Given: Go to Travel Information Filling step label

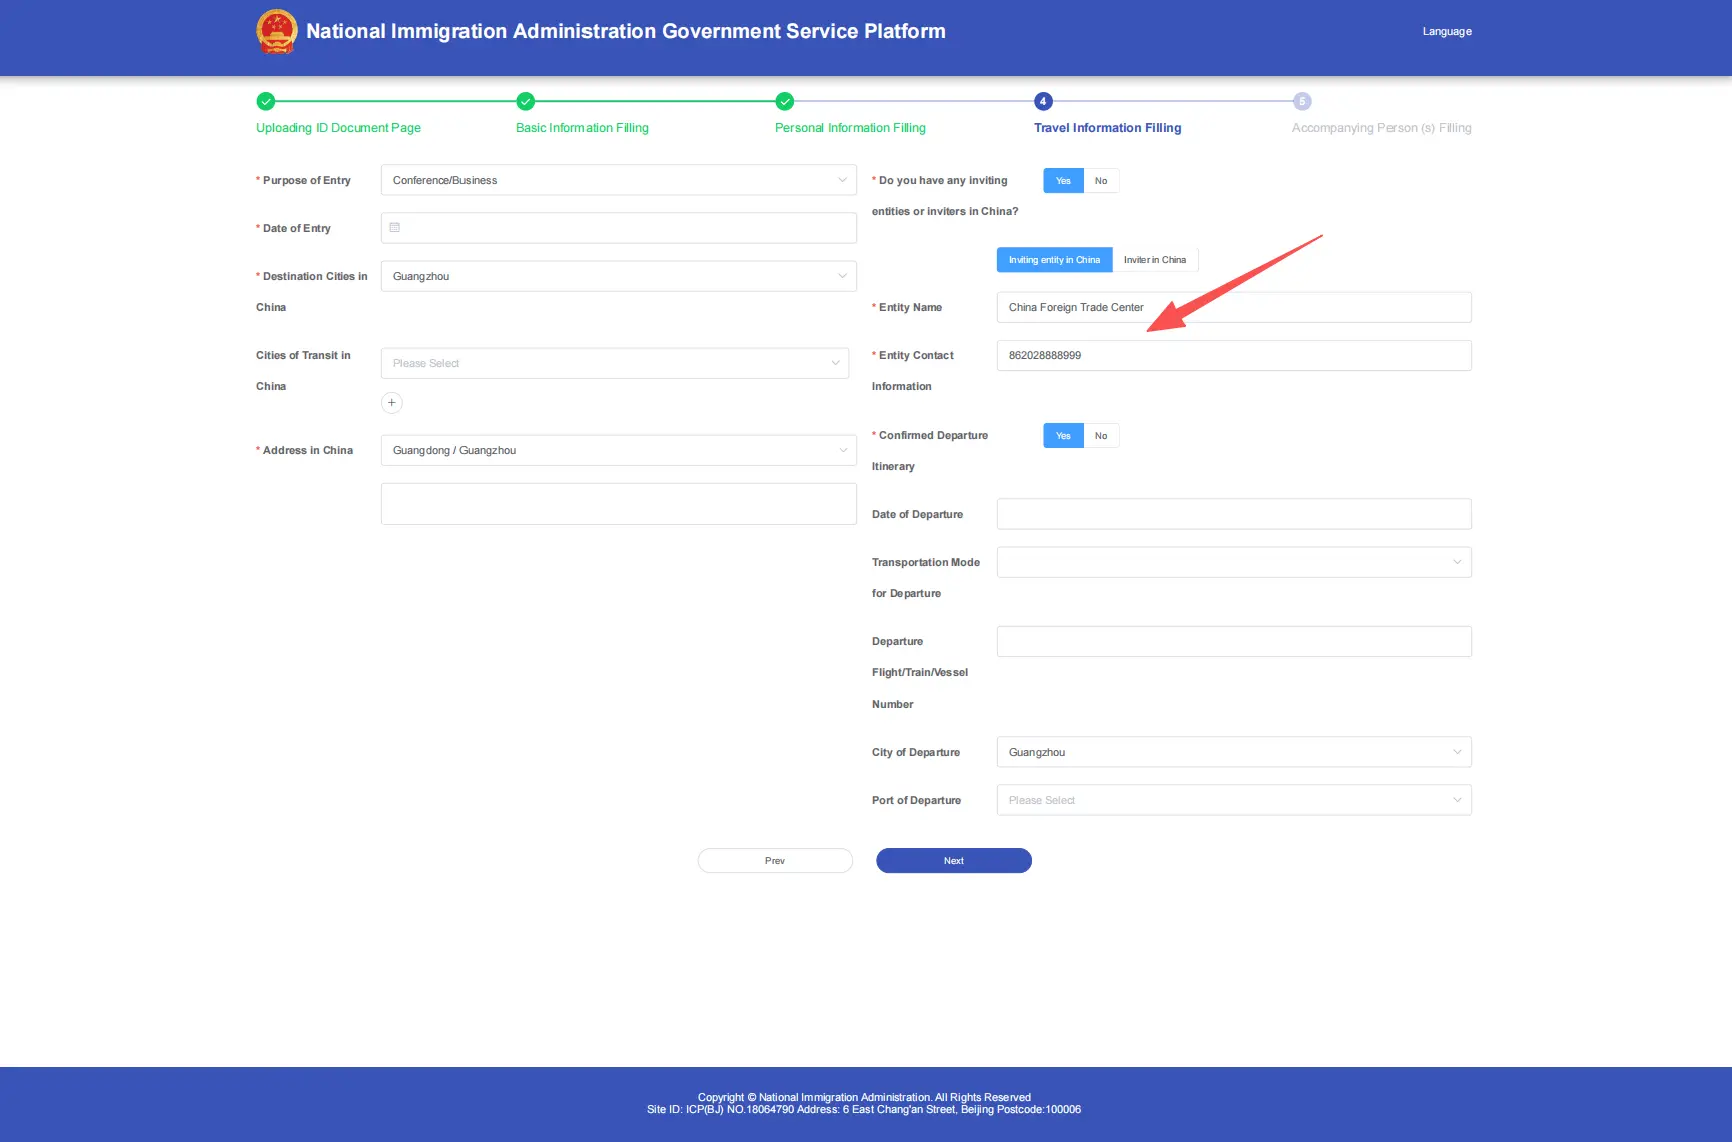Looking at the screenshot, I should click(x=1107, y=128).
